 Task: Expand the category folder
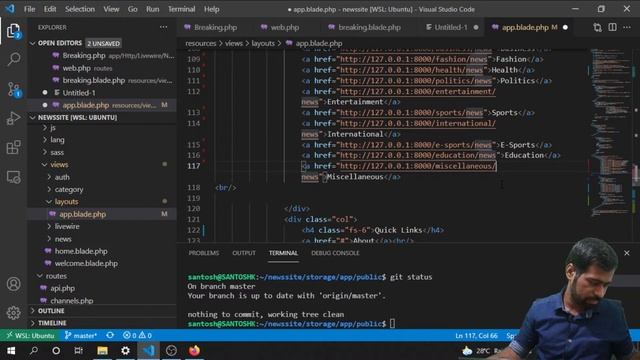click(x=102, y=189)
